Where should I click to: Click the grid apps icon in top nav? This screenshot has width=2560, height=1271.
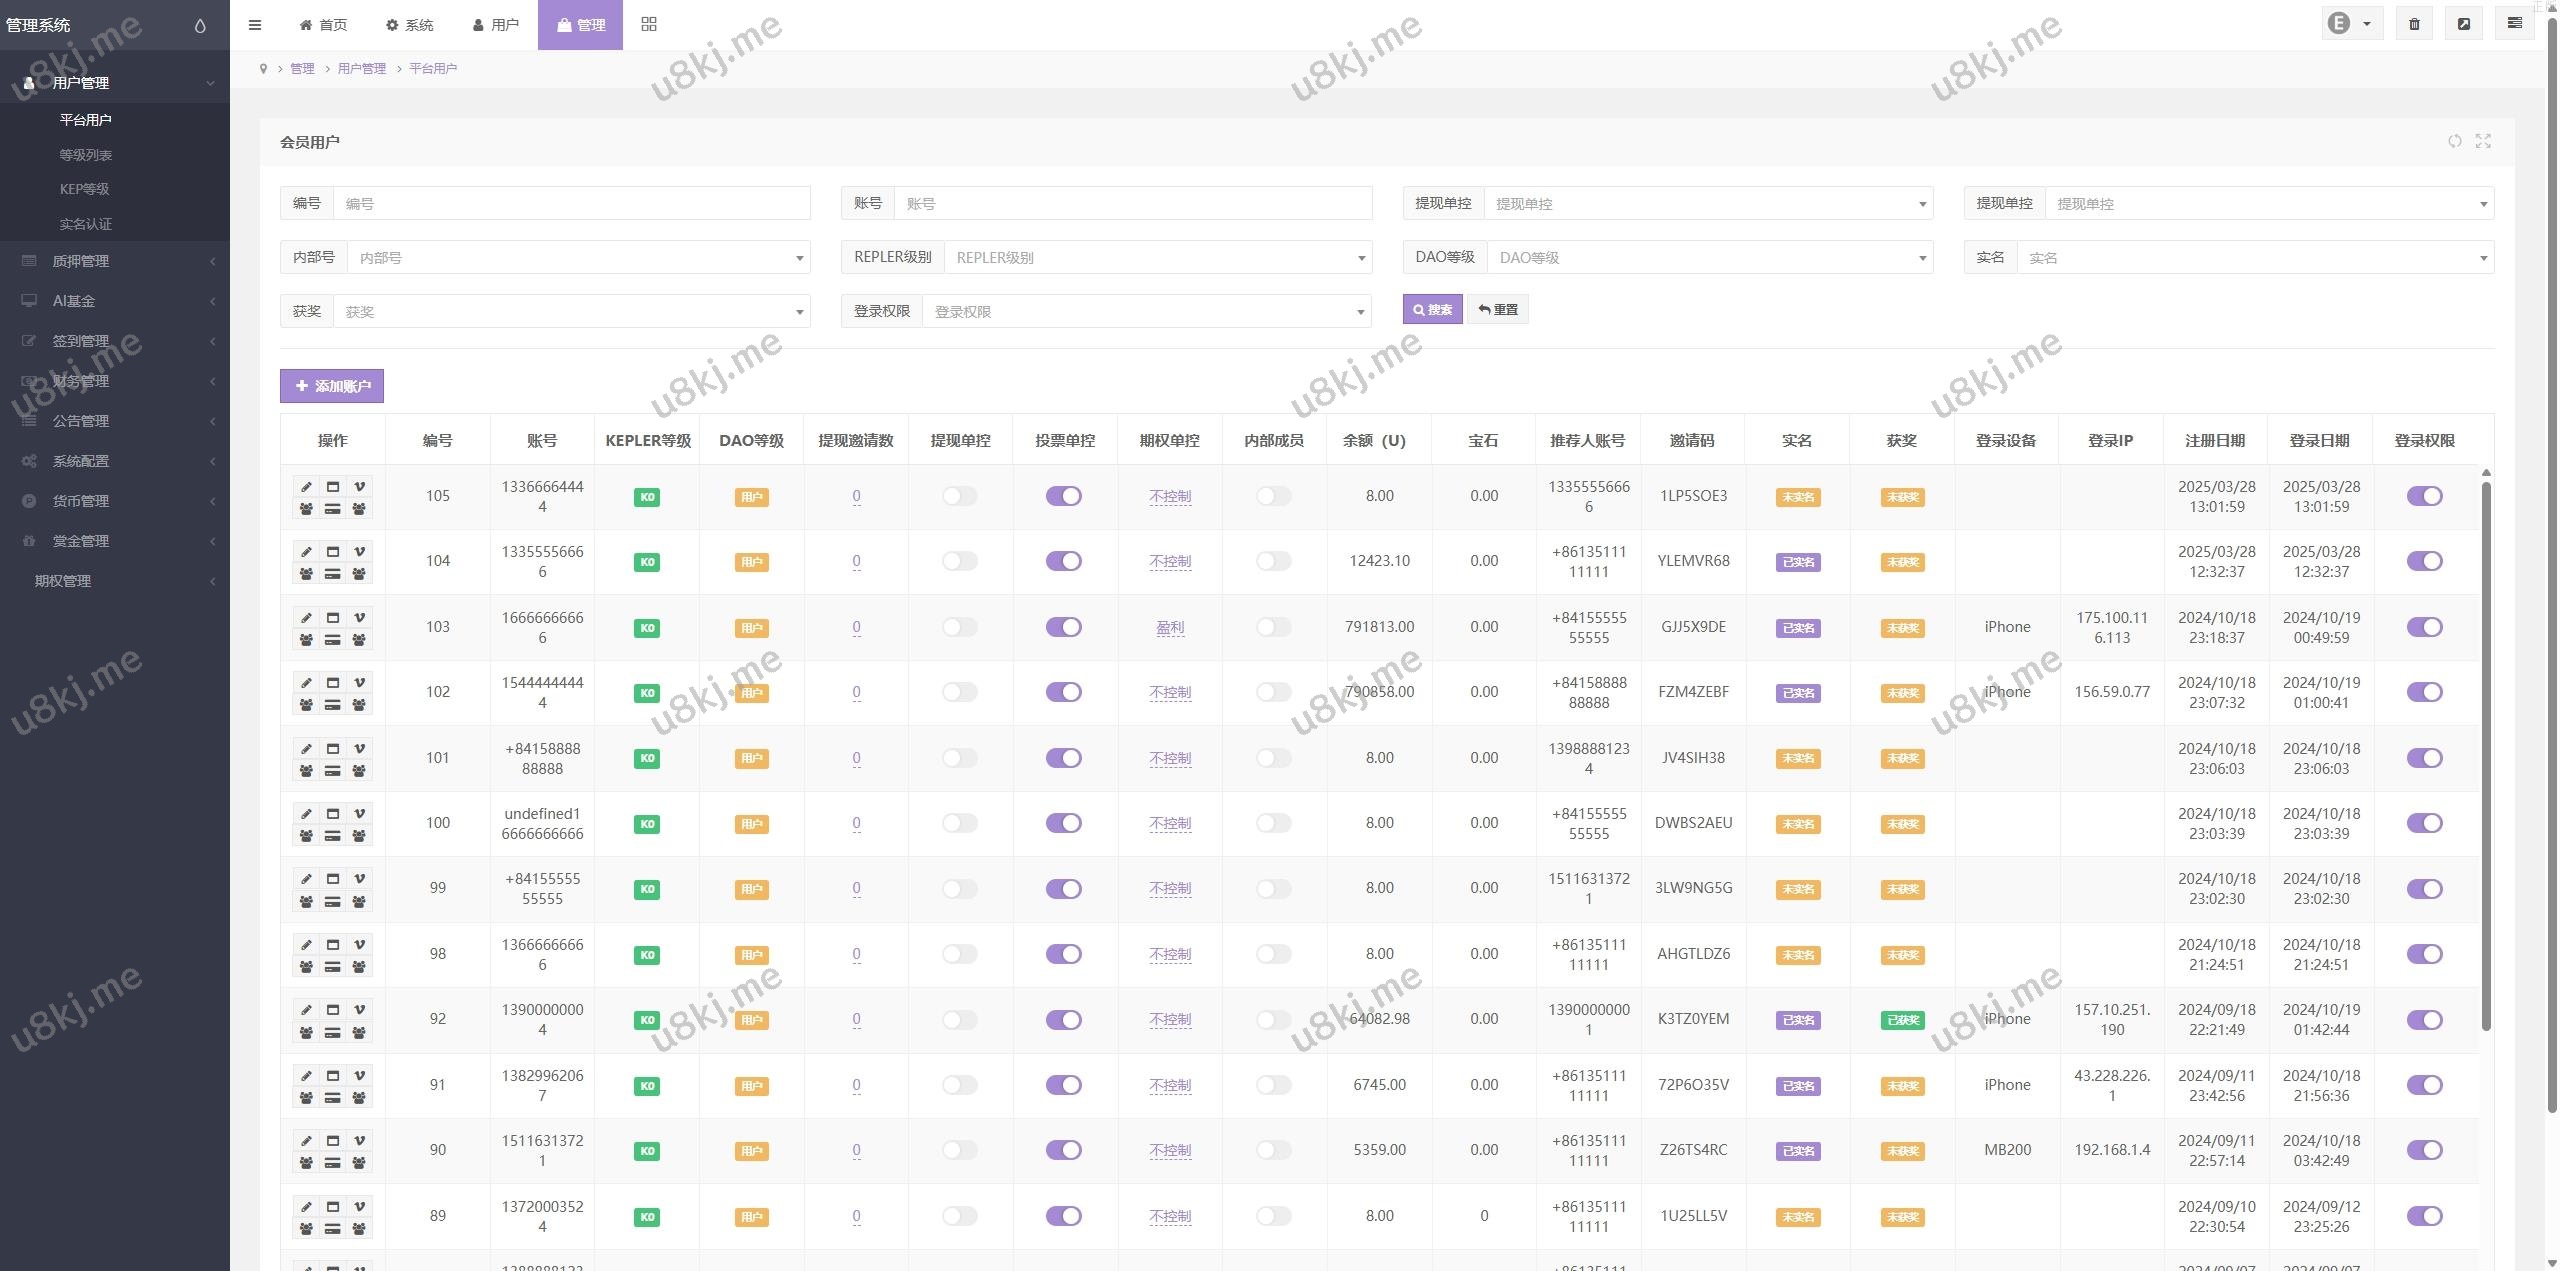pos(649,24)
